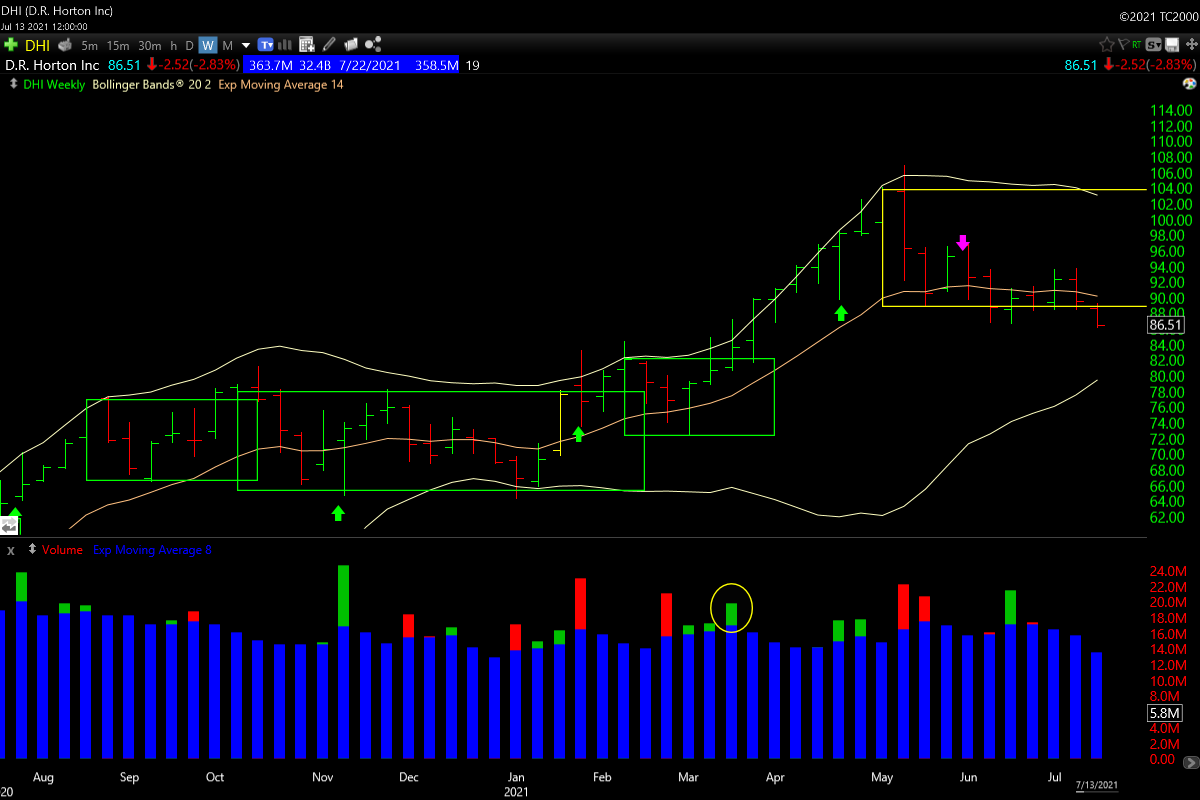Switch to 15m time frame
The width and height of the screenshot is (1200, 800).
tap(118, 46)
